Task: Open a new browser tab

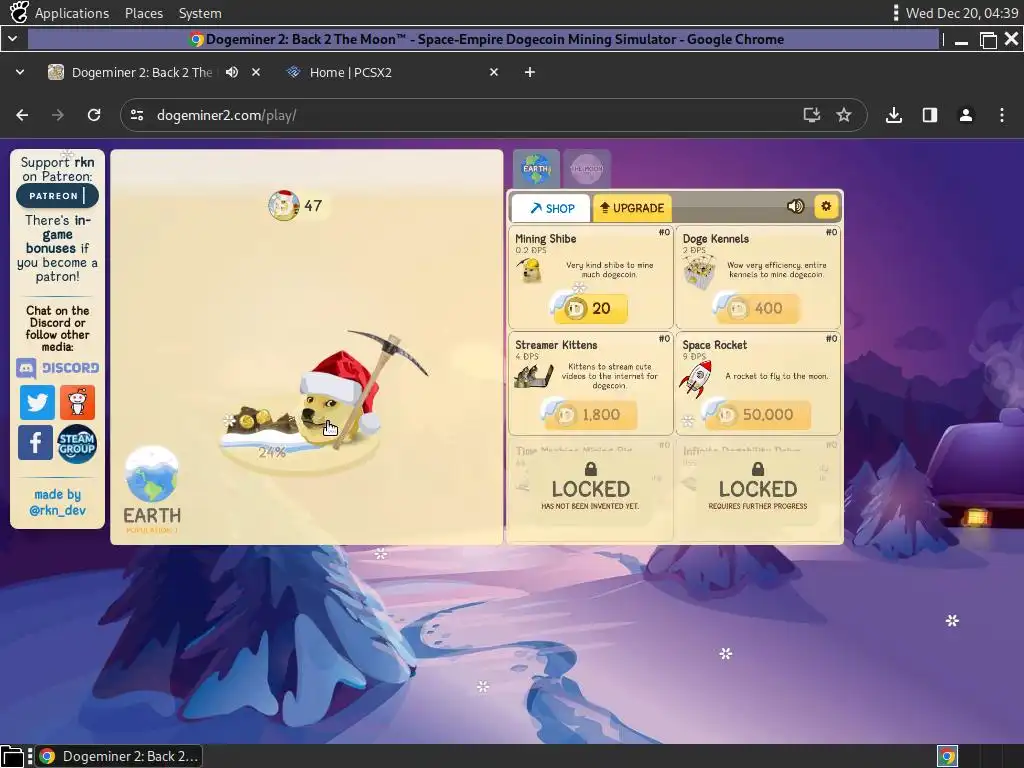Action: pos(530,72)
